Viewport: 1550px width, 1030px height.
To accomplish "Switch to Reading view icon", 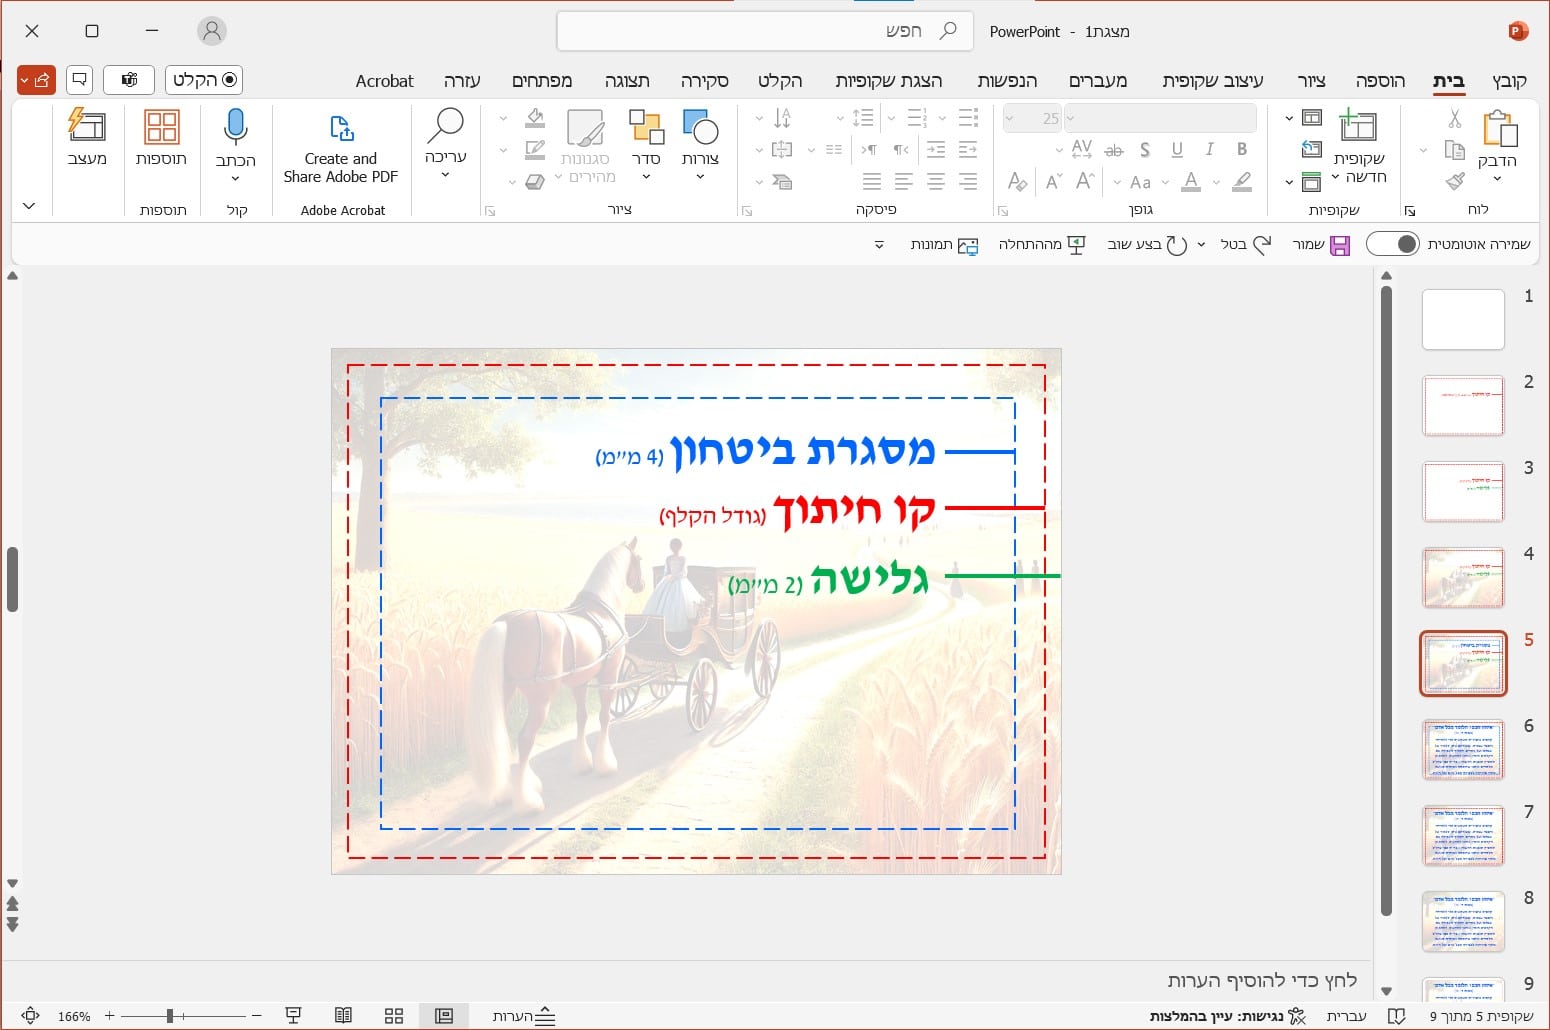I will click(x=343, y=1016).
